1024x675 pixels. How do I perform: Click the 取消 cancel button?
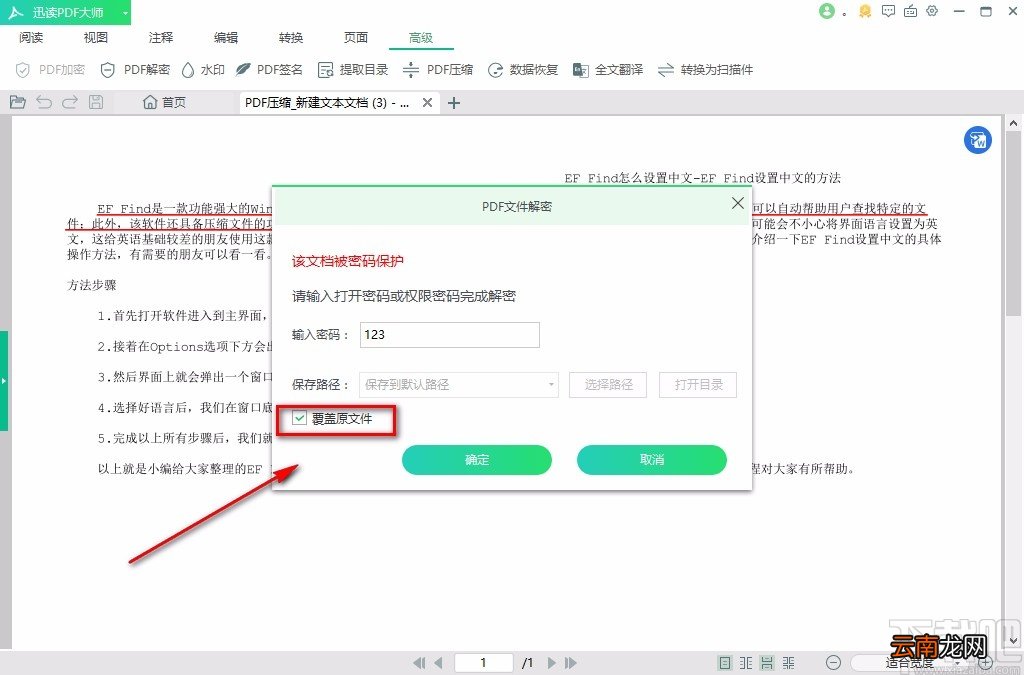[x=652, y=460]
